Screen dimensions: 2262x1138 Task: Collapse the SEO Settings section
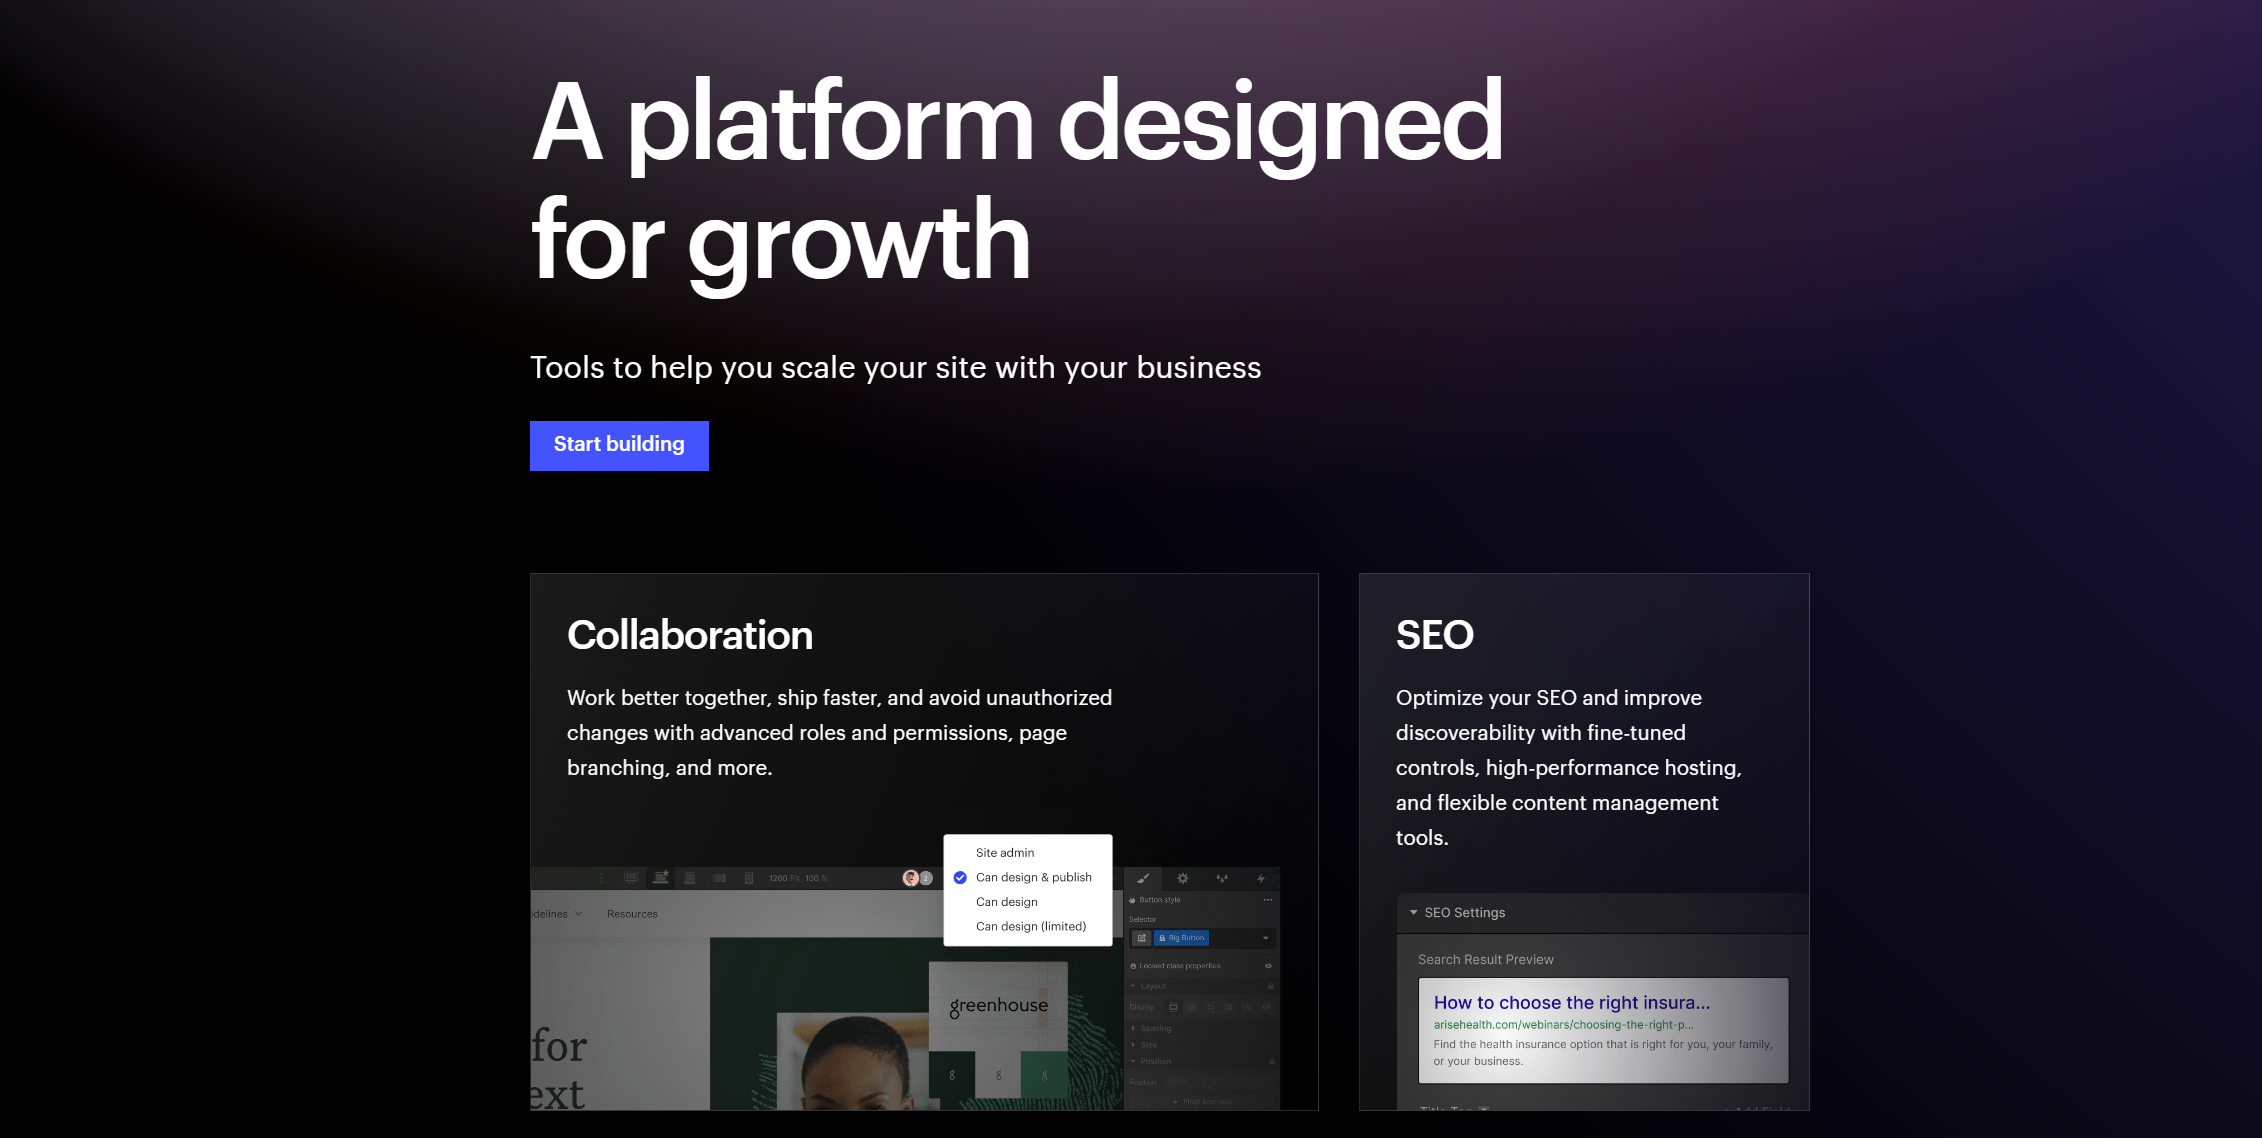1414,912
